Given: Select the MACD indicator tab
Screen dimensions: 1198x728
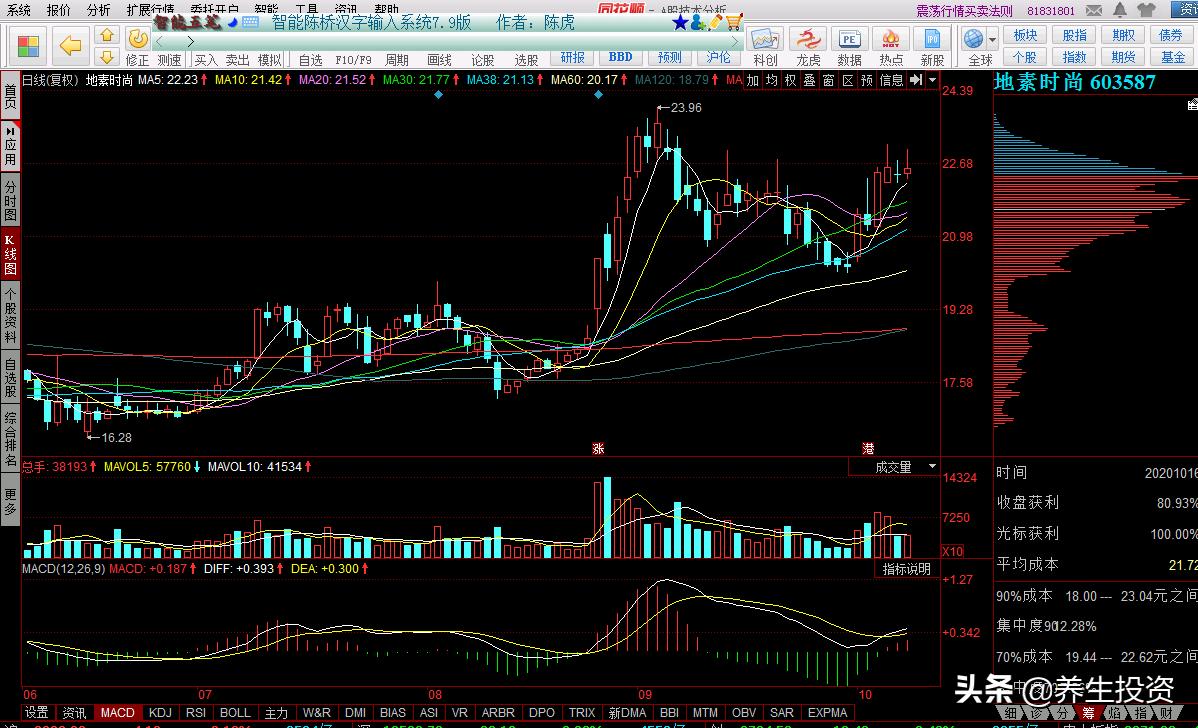Looking at the screenshot, I should click(118, 713).
